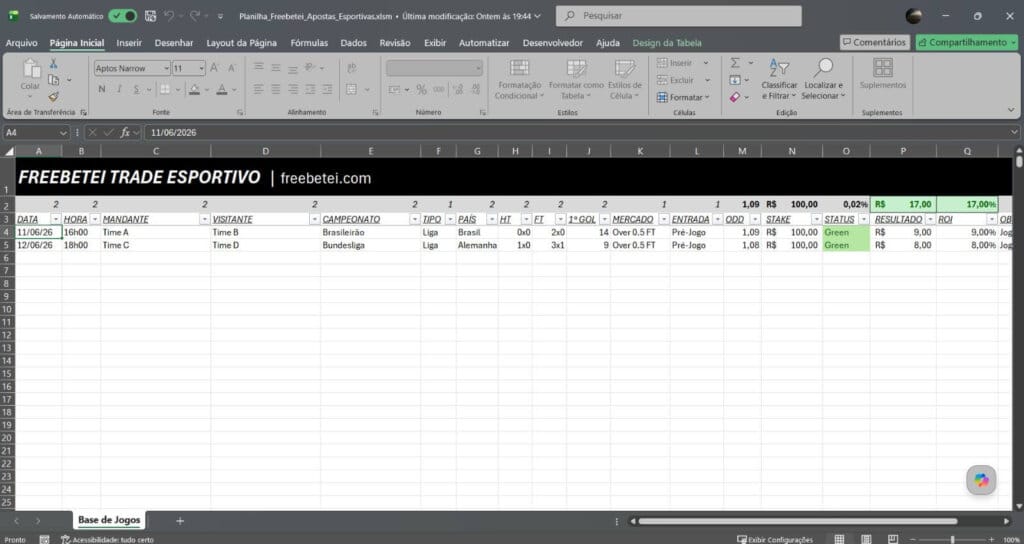The height and width of the screenshot is (544, 1024).
Task: Click the Name Box showing A4
Action: pyautogui.click(x=37, y=133)
